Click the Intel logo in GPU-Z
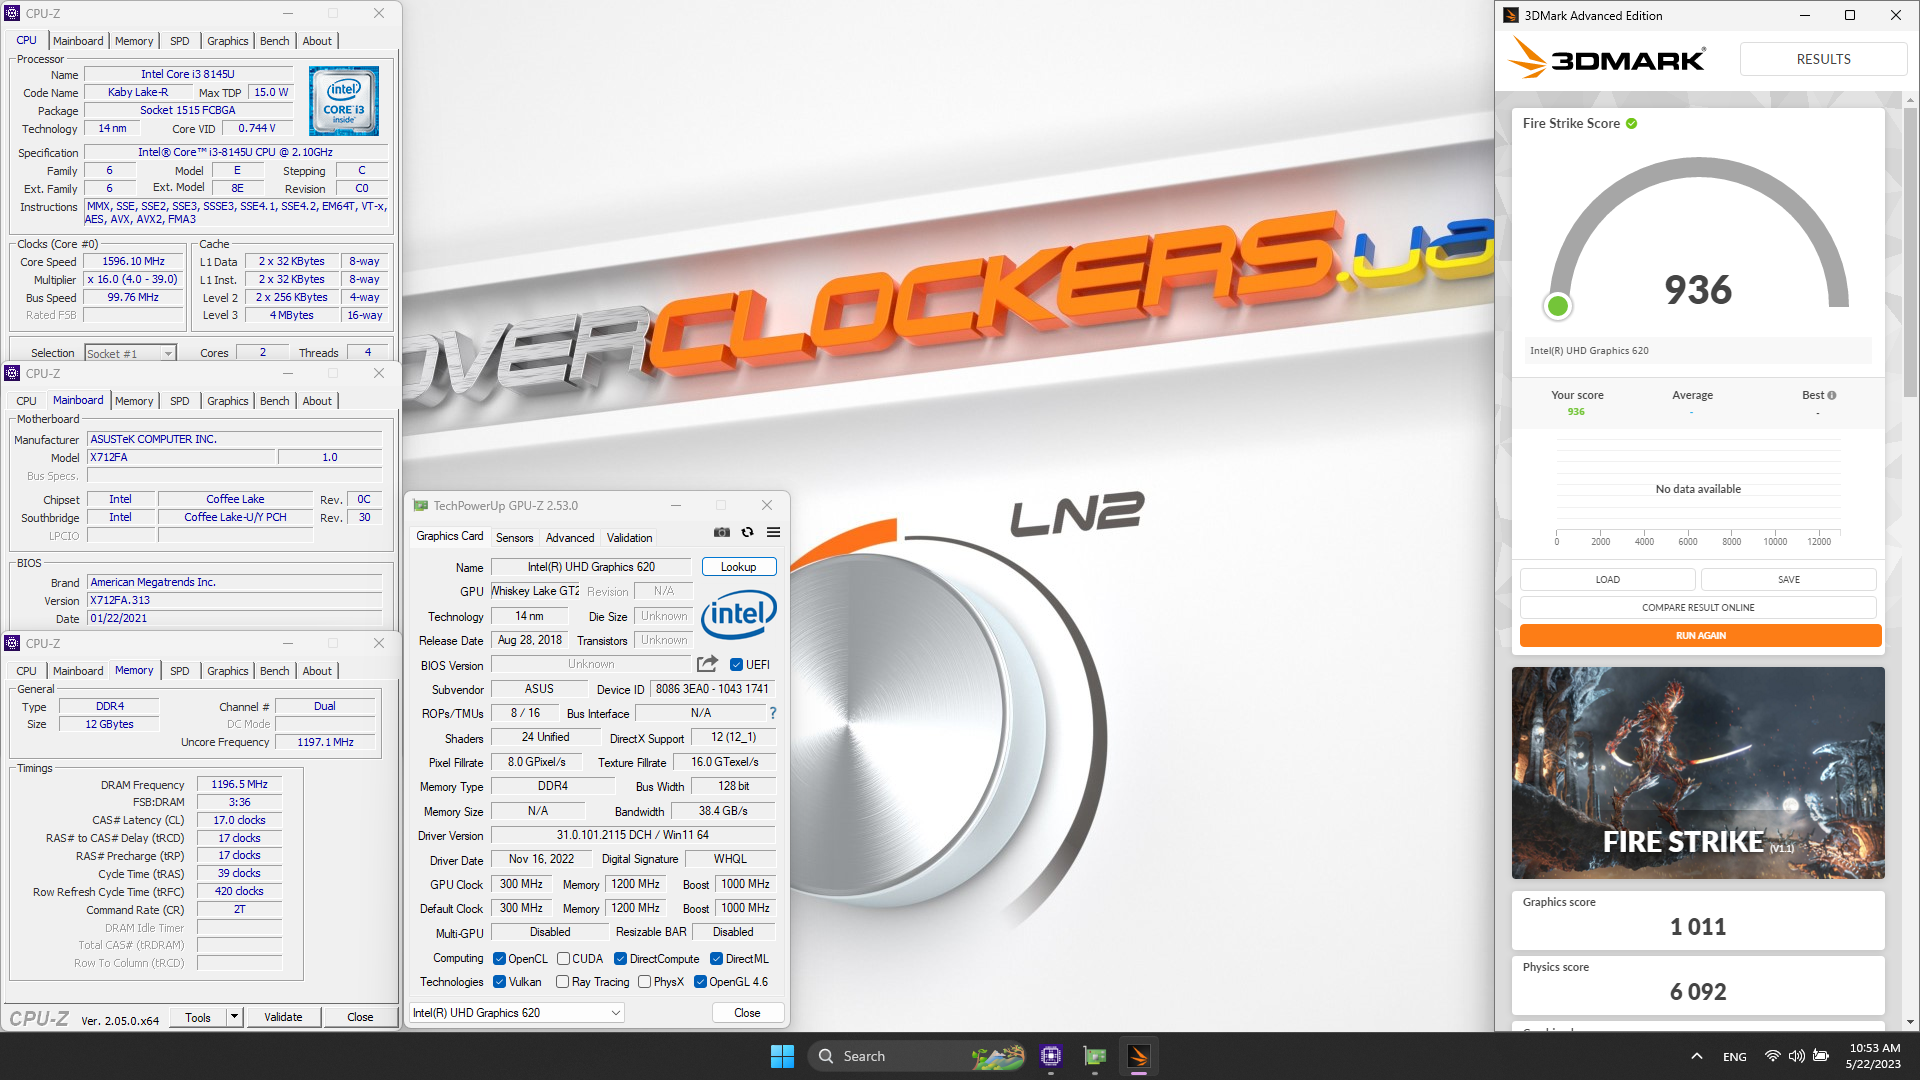1920x1080 pixels. pos(739,615)
